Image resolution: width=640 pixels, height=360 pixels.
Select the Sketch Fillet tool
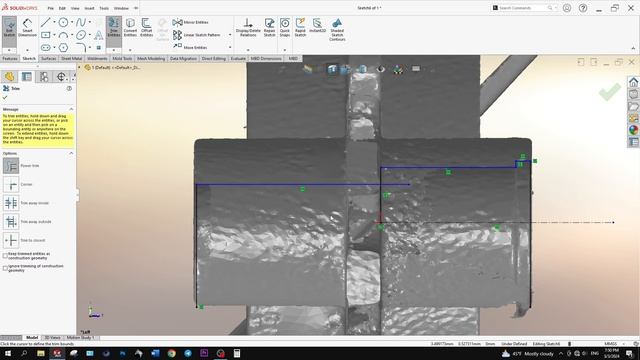pyautogui.click(x=81, y=48)
